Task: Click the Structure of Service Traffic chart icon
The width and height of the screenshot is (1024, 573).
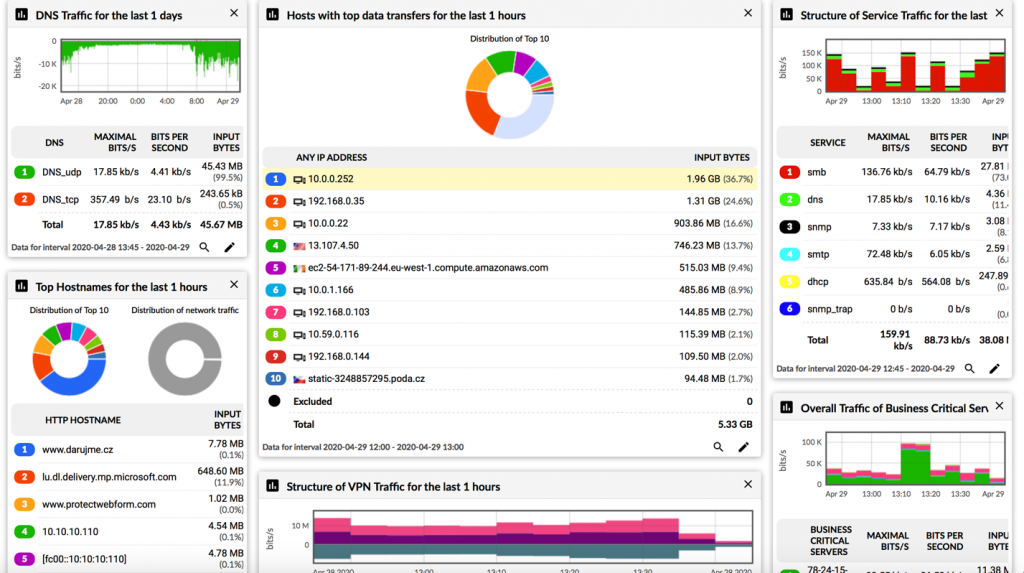Action: [x=786, y=14]
